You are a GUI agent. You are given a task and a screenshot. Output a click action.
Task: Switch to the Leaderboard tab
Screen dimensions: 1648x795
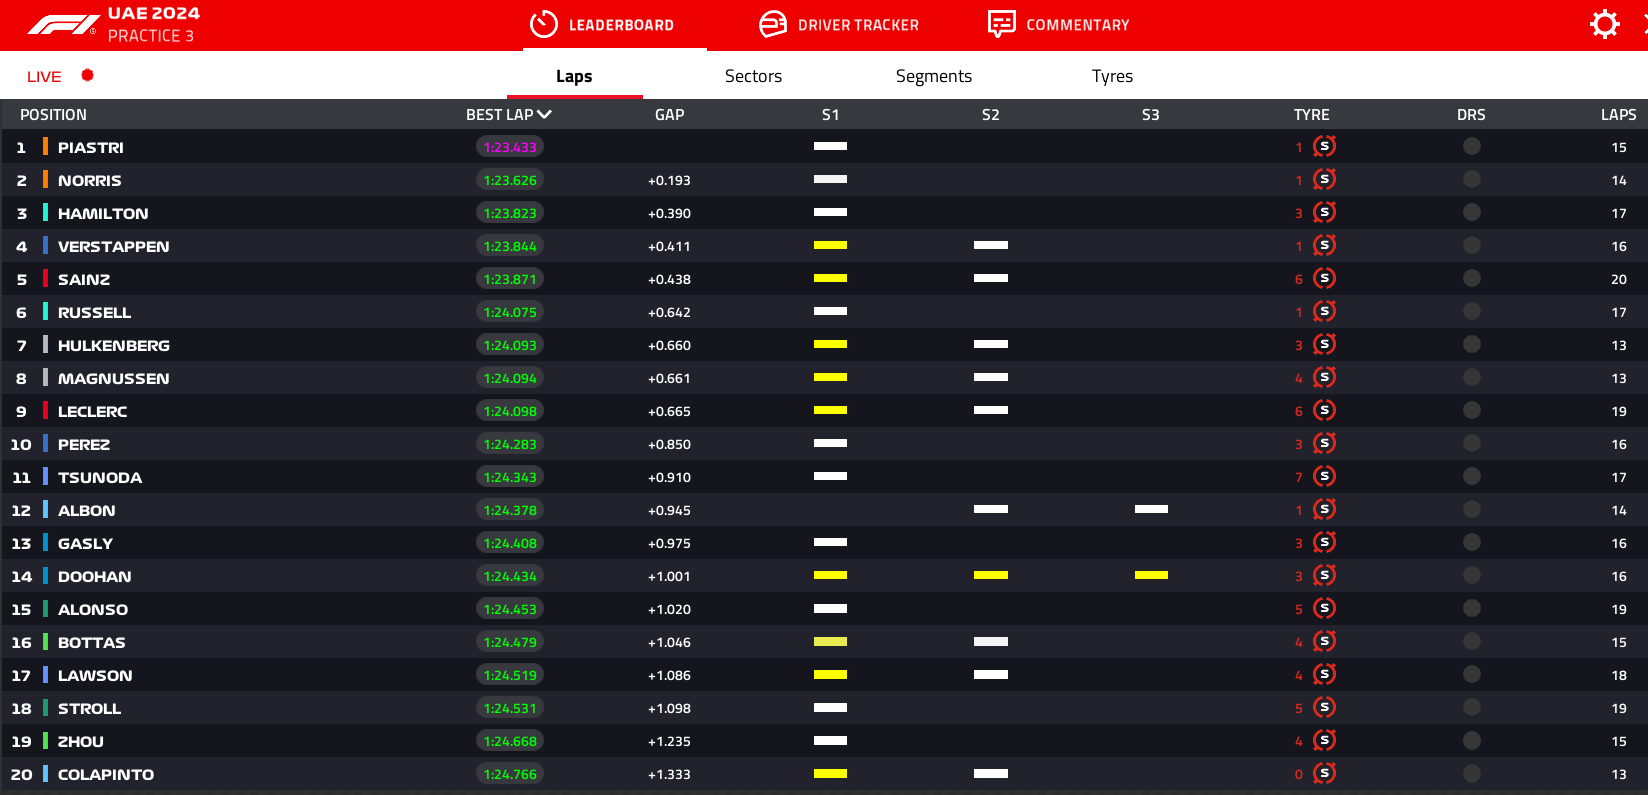621,25
